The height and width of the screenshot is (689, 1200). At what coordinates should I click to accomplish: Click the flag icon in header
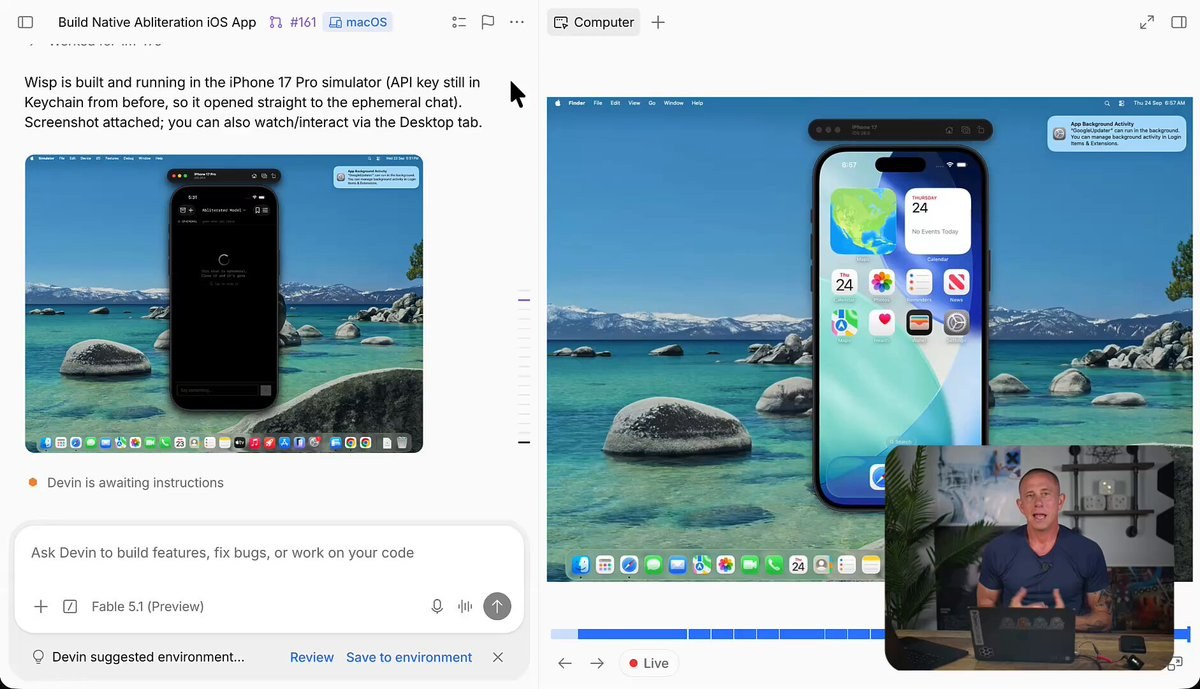tap(488, 22)
